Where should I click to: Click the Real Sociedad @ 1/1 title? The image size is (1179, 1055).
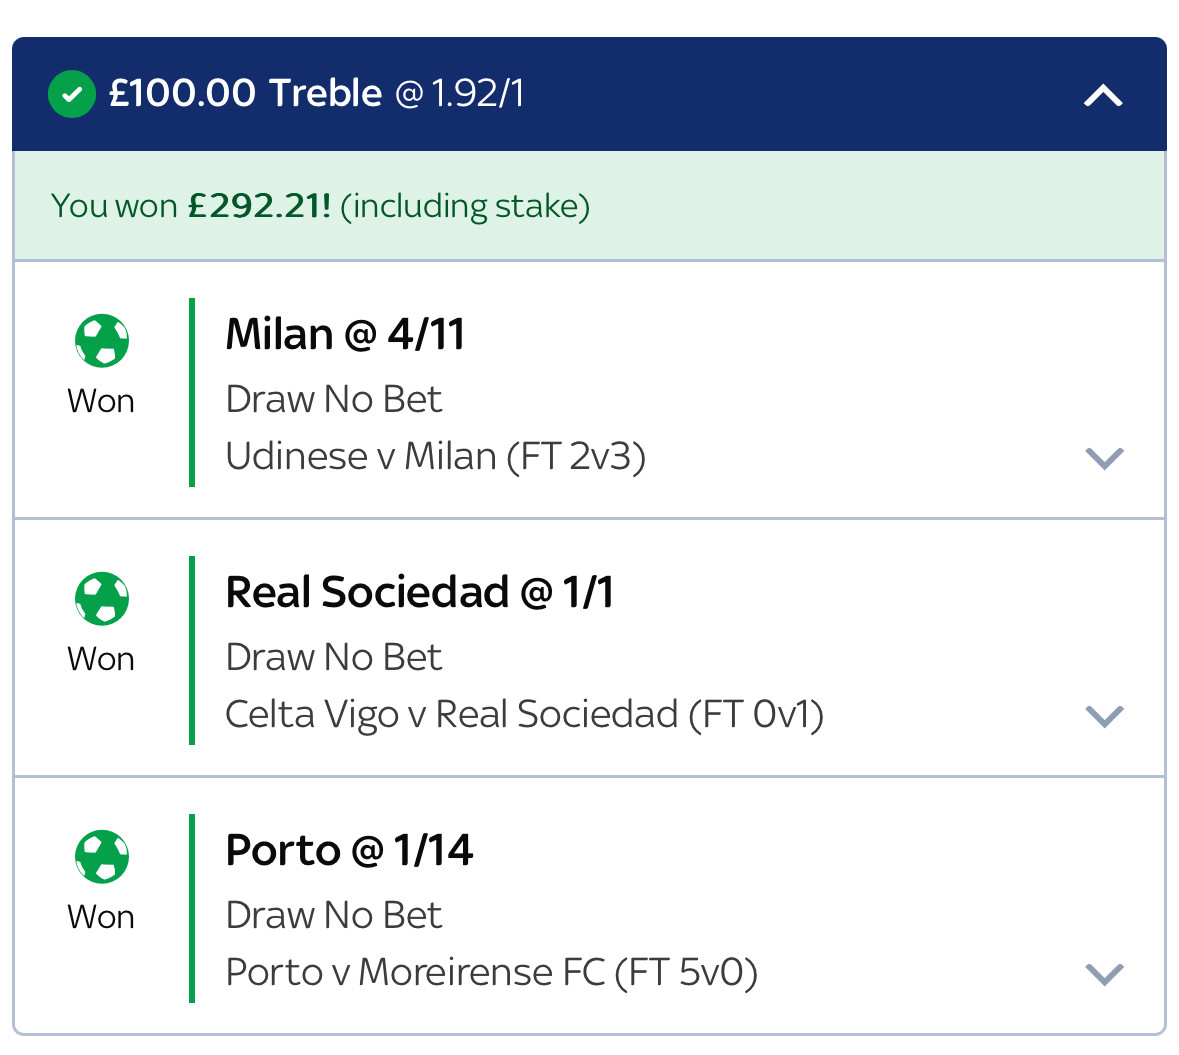pyautogui.click(x=420, y=592)
